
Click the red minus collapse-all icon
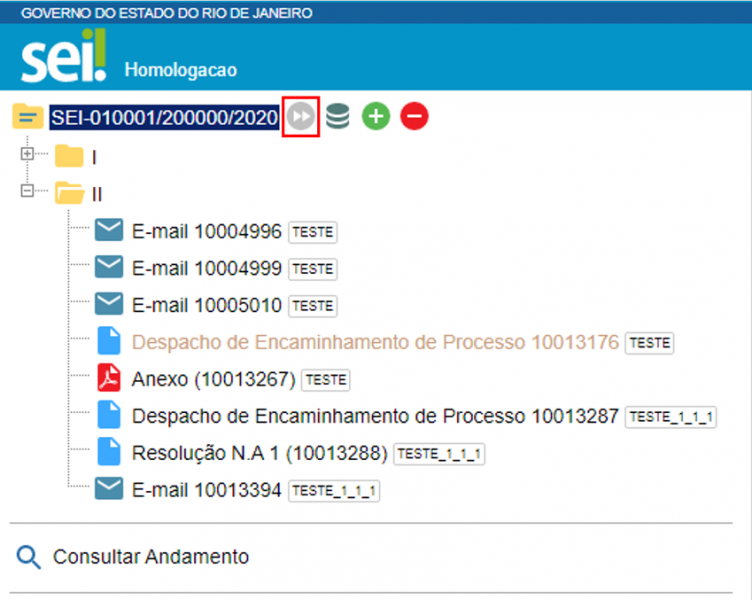tap(414, 117)
